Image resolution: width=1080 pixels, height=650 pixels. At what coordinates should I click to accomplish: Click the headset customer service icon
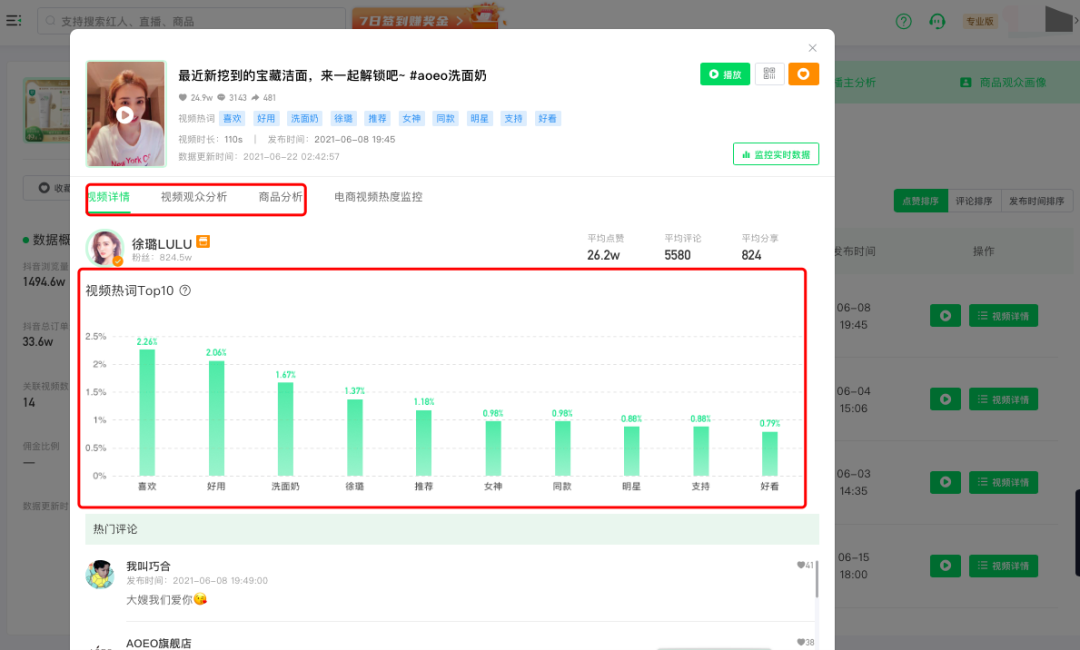[937, 21]
